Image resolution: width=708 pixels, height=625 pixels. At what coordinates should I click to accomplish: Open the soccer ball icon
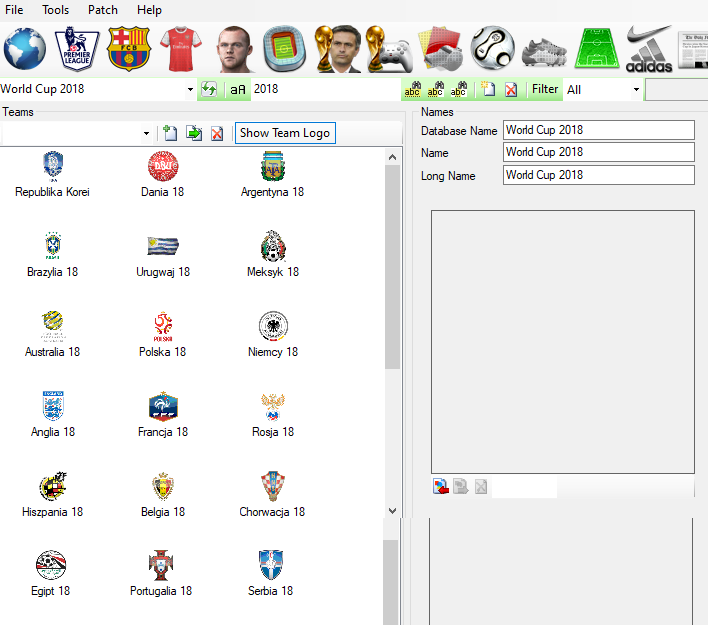493,47
